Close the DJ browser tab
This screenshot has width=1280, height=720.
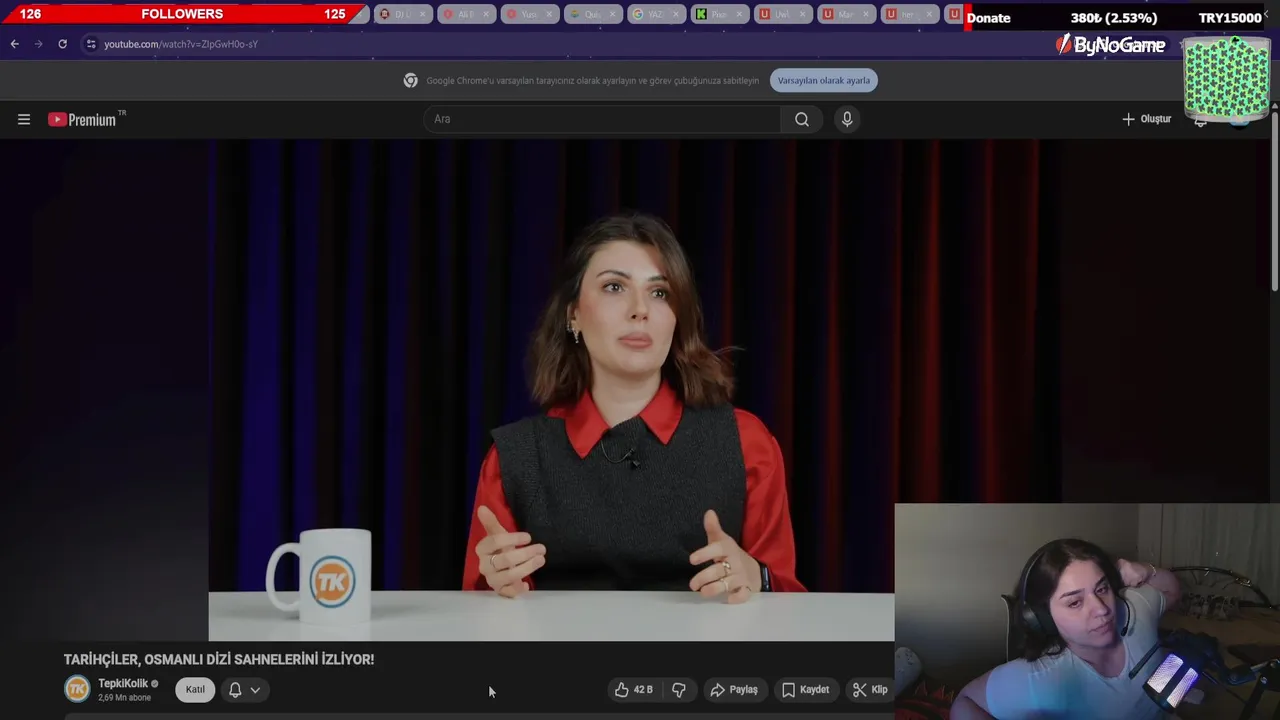422,14
